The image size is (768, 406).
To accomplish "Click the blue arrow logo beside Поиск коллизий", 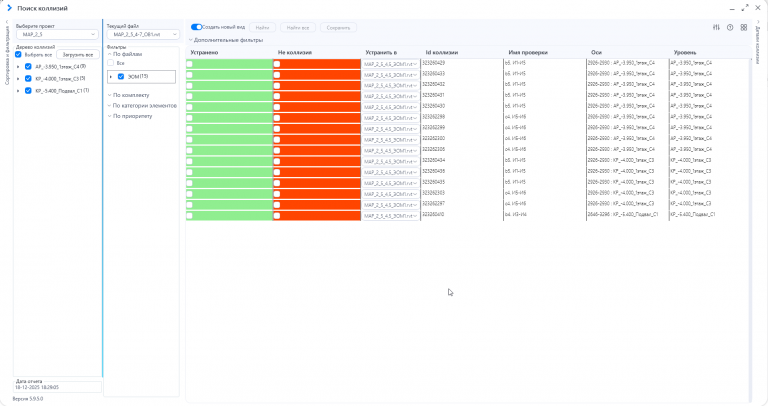I will pos(9,8).
